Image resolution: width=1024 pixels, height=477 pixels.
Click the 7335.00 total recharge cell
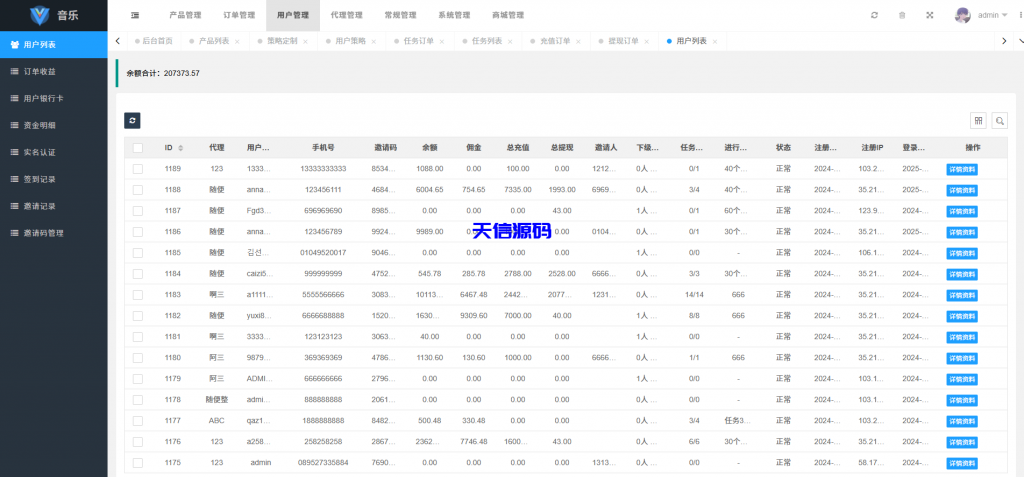coord(518,189)
